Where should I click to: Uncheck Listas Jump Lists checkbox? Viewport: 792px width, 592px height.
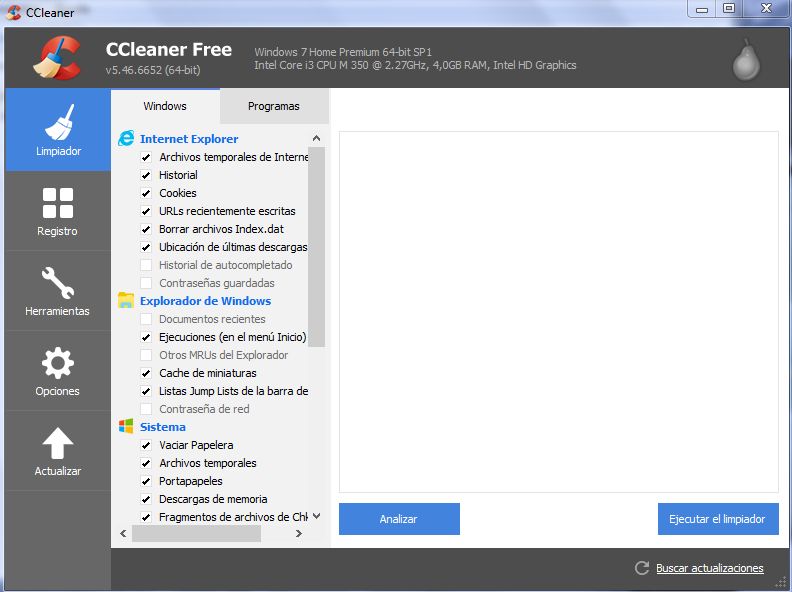click(x=146, y=391)
